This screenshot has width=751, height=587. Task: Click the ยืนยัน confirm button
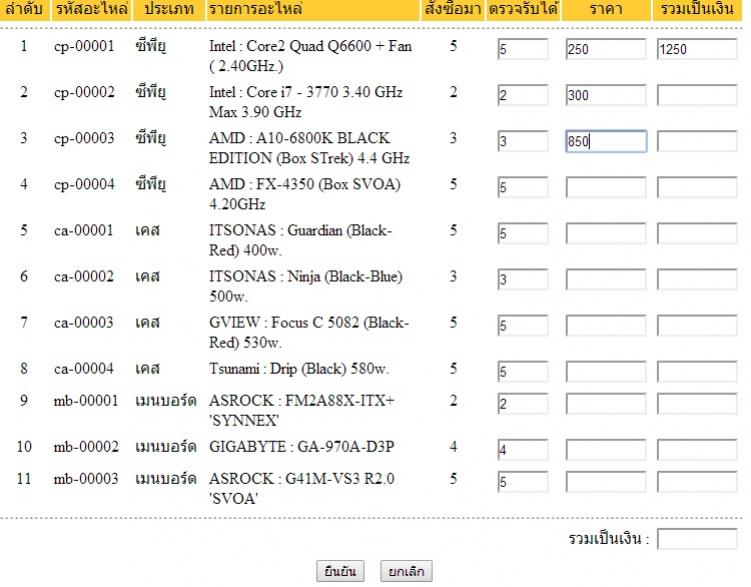click(x=340, y=571)
